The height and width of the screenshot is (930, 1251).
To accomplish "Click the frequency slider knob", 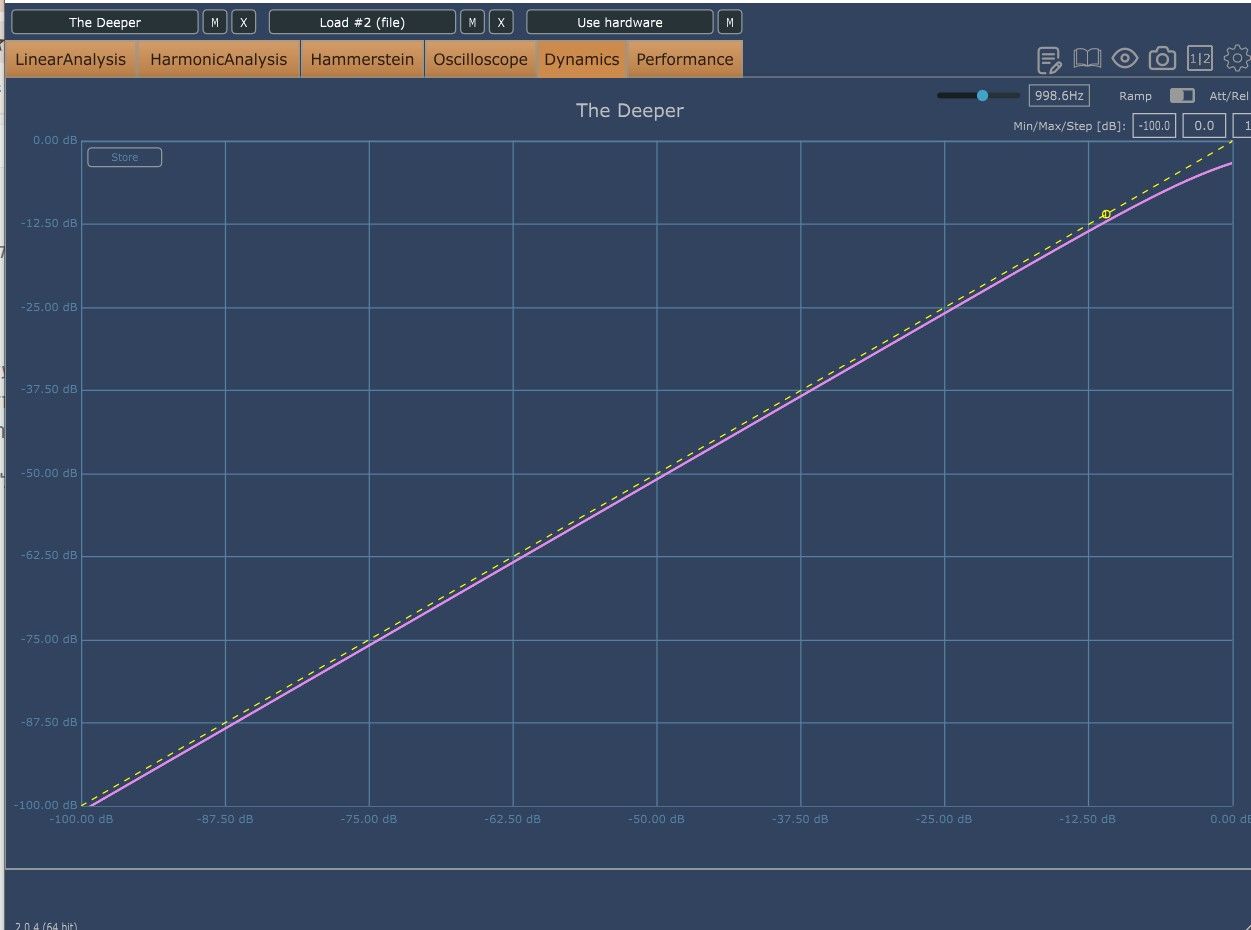I will (982, 95).
